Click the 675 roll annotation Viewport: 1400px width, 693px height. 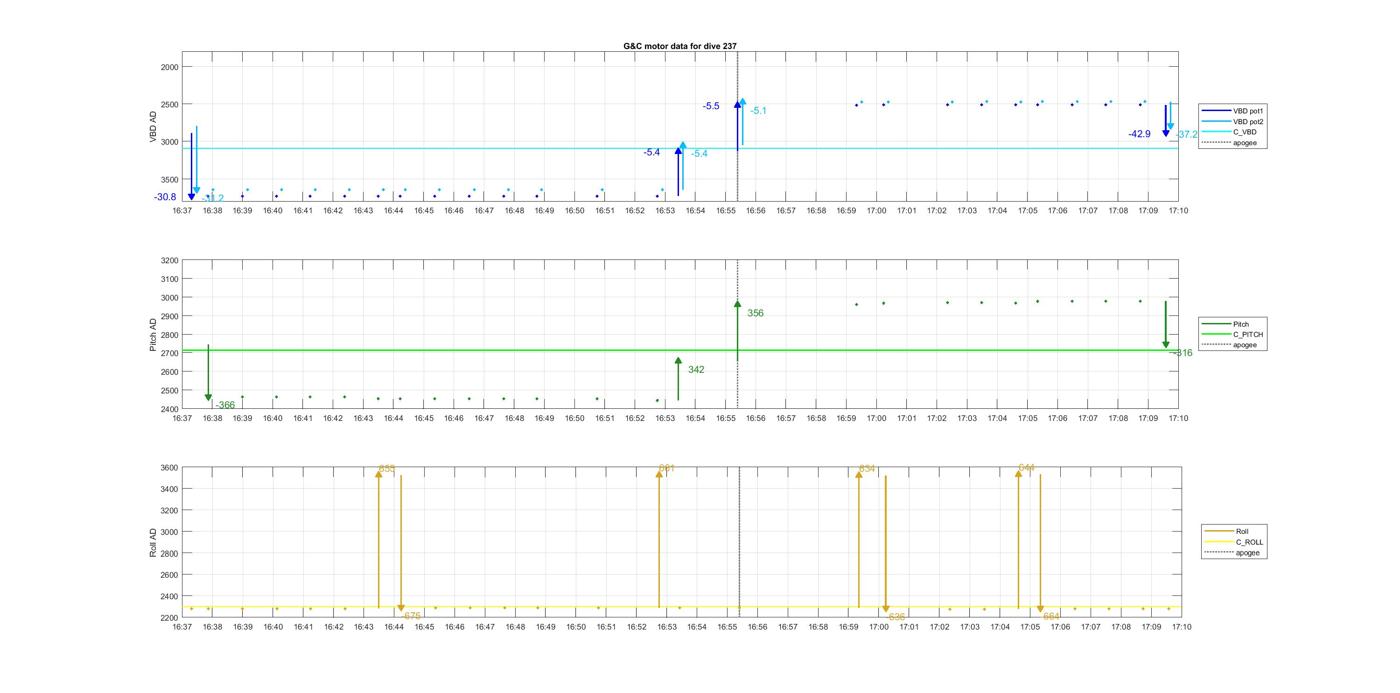click(x=412, y=617)
